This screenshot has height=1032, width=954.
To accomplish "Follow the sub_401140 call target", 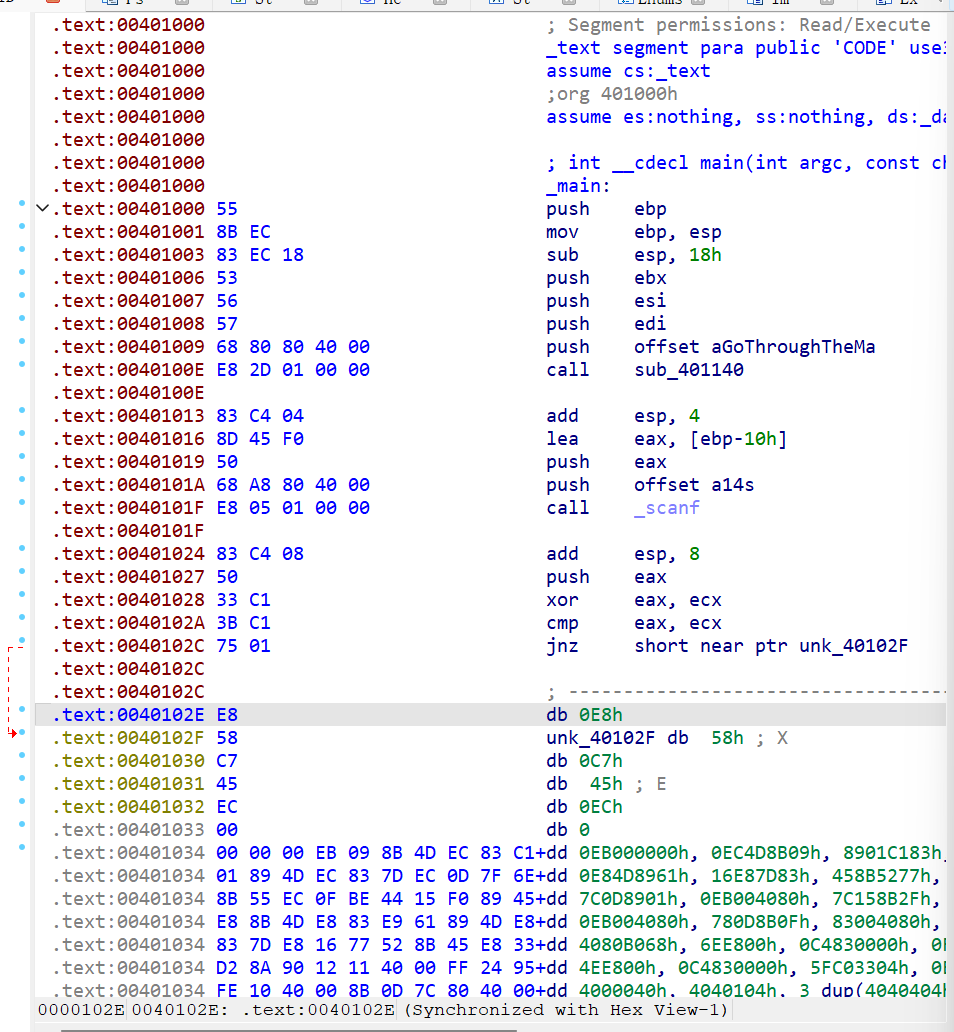I will [689, 370].
